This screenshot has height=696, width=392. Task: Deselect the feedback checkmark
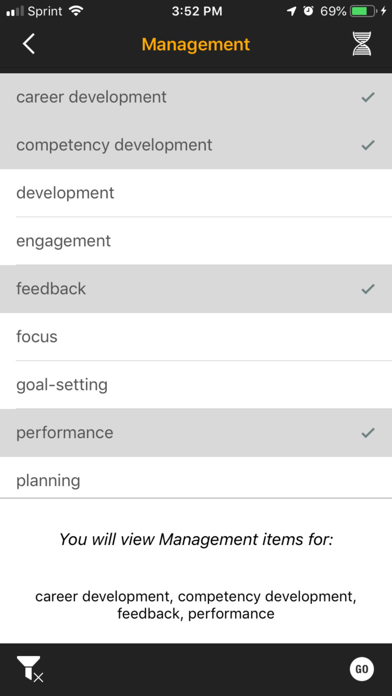[x=368, y=289]
